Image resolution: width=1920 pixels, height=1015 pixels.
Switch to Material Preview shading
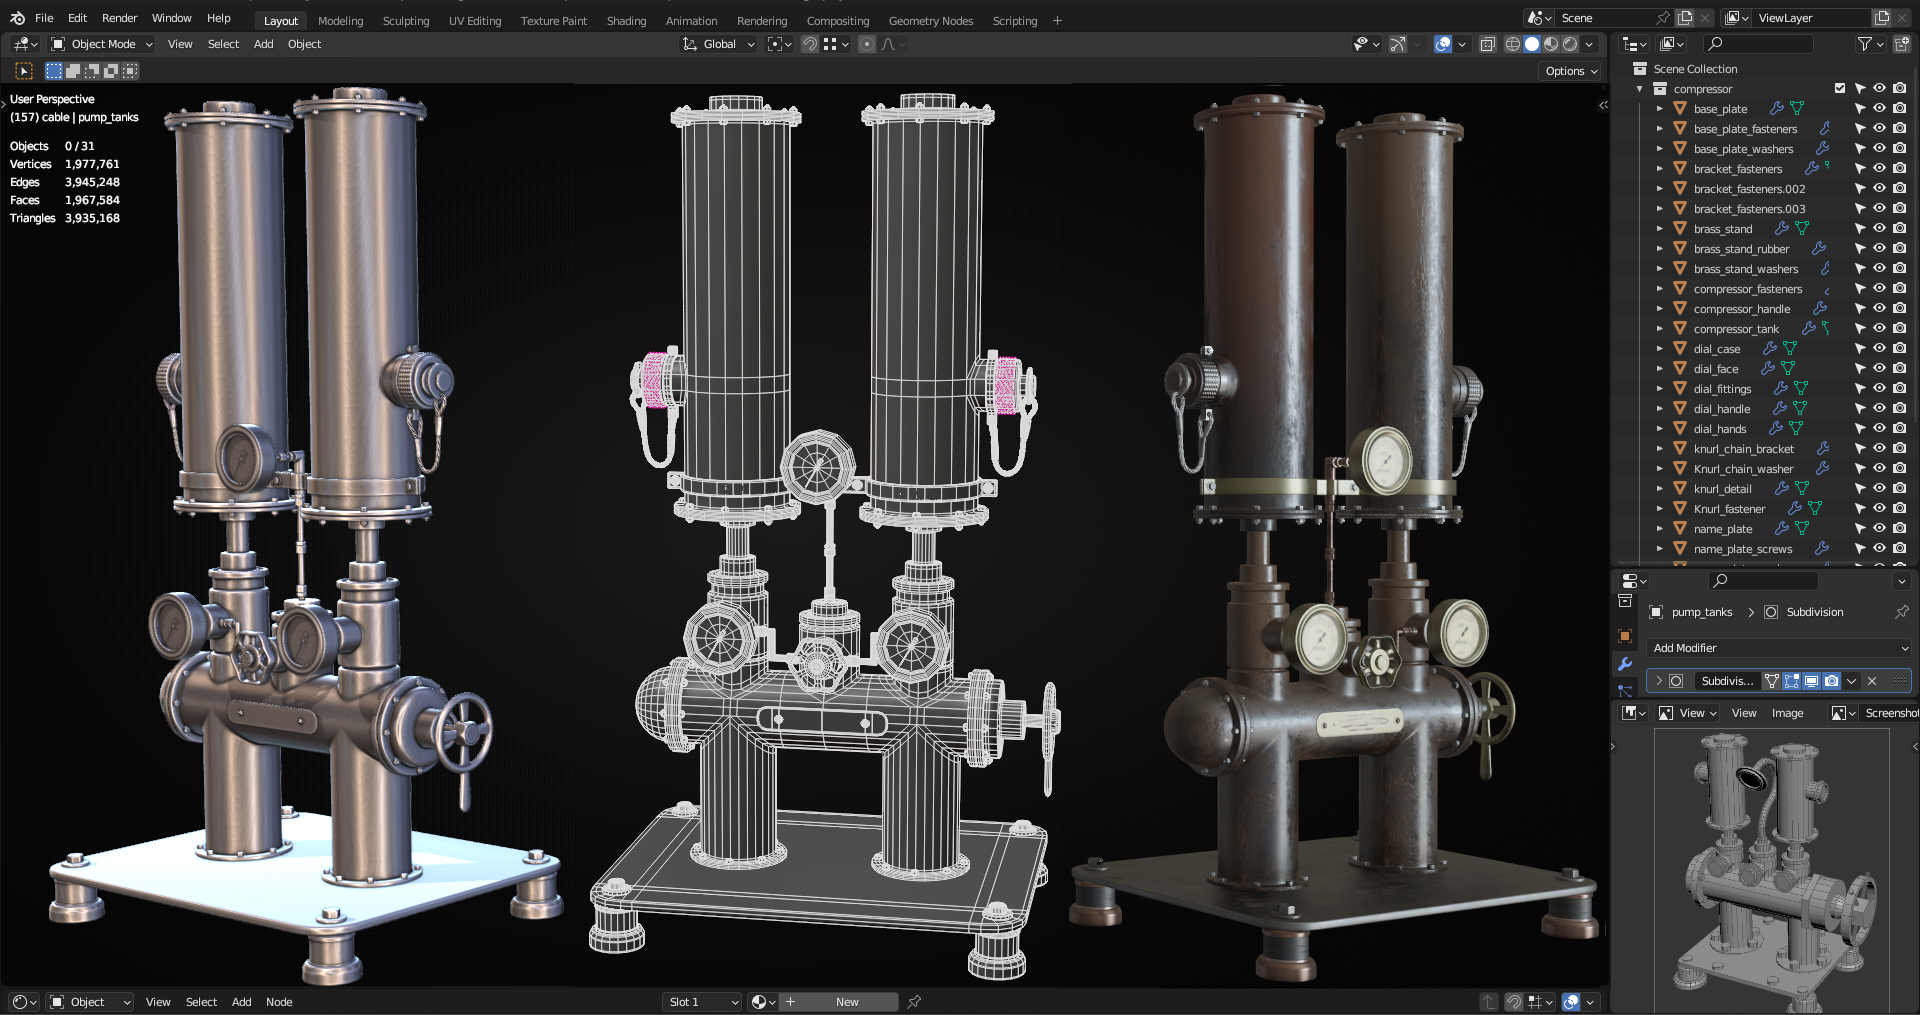[1551, 44]
